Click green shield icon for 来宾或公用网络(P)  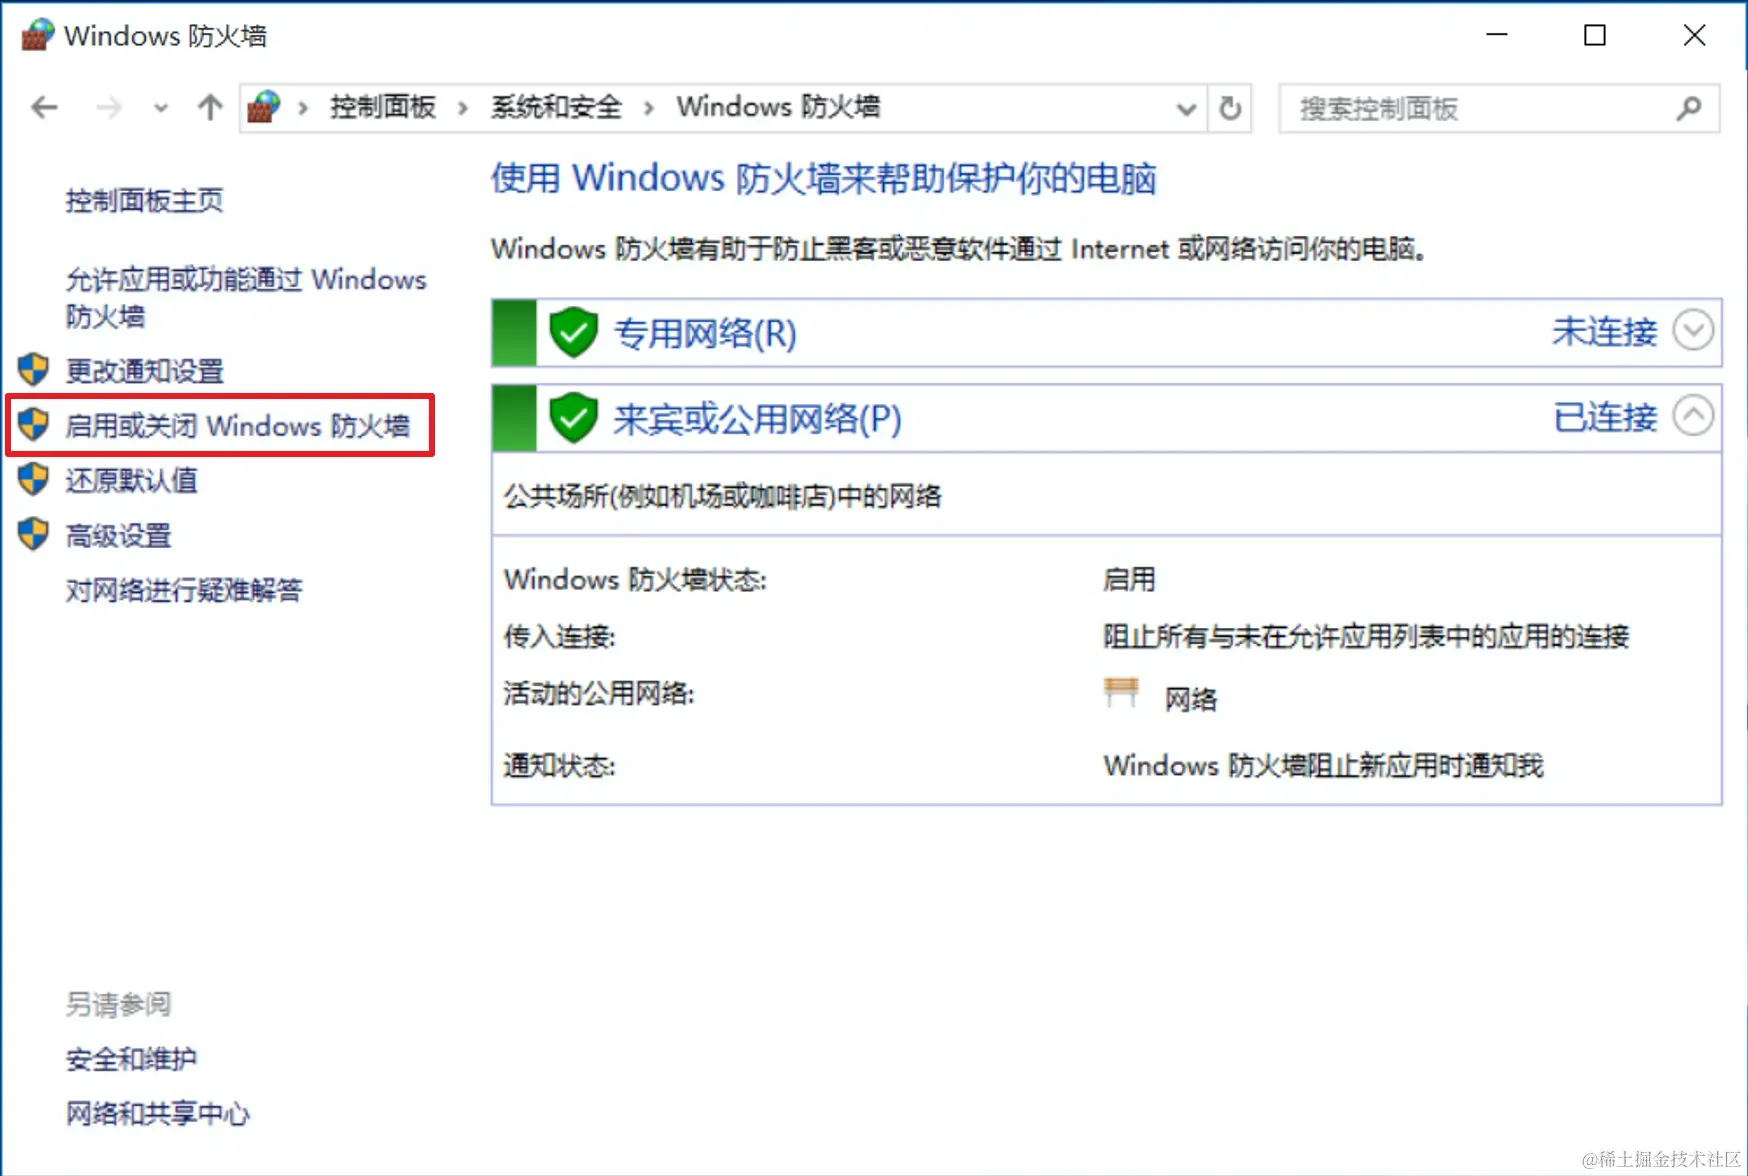click(x=574, y=418)
